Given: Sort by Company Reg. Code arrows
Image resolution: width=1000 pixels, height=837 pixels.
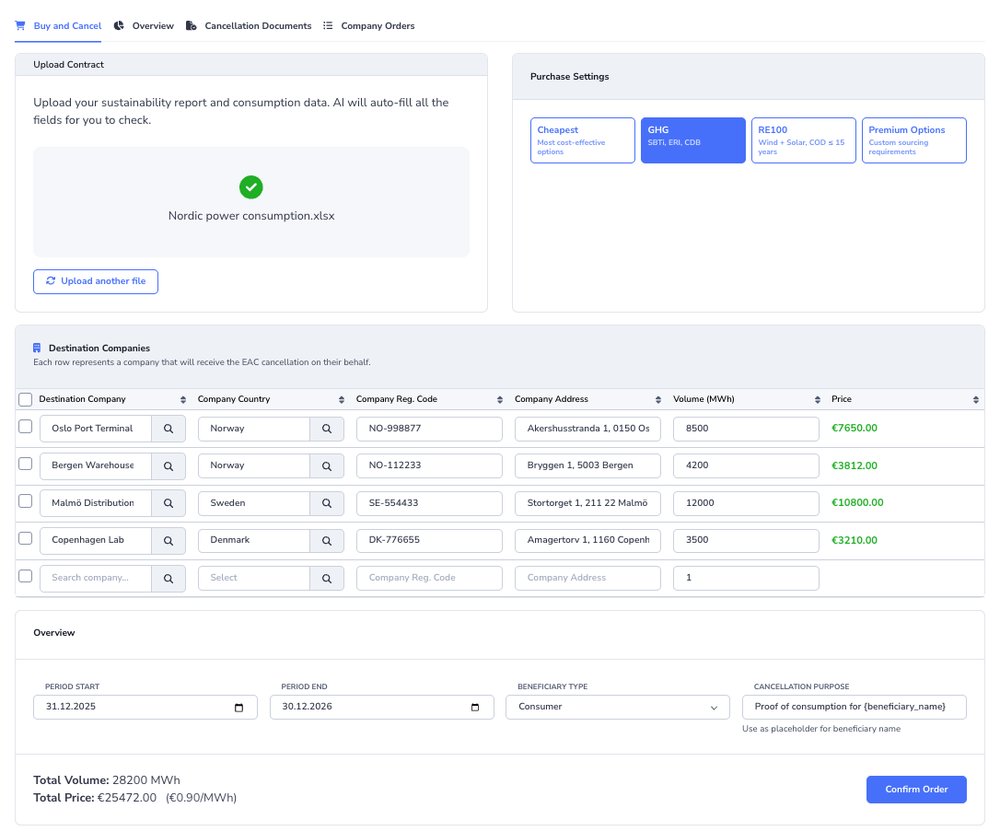Looking at the screenshot, I should [x=500, y=400].
